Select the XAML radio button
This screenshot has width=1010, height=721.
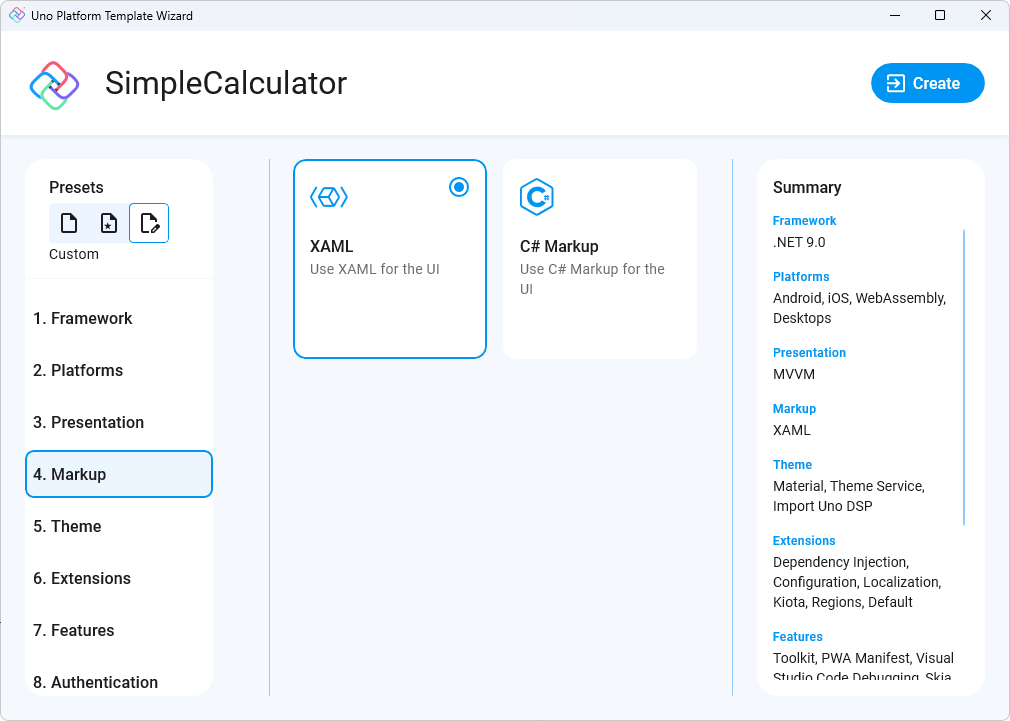tap(458, 187)
